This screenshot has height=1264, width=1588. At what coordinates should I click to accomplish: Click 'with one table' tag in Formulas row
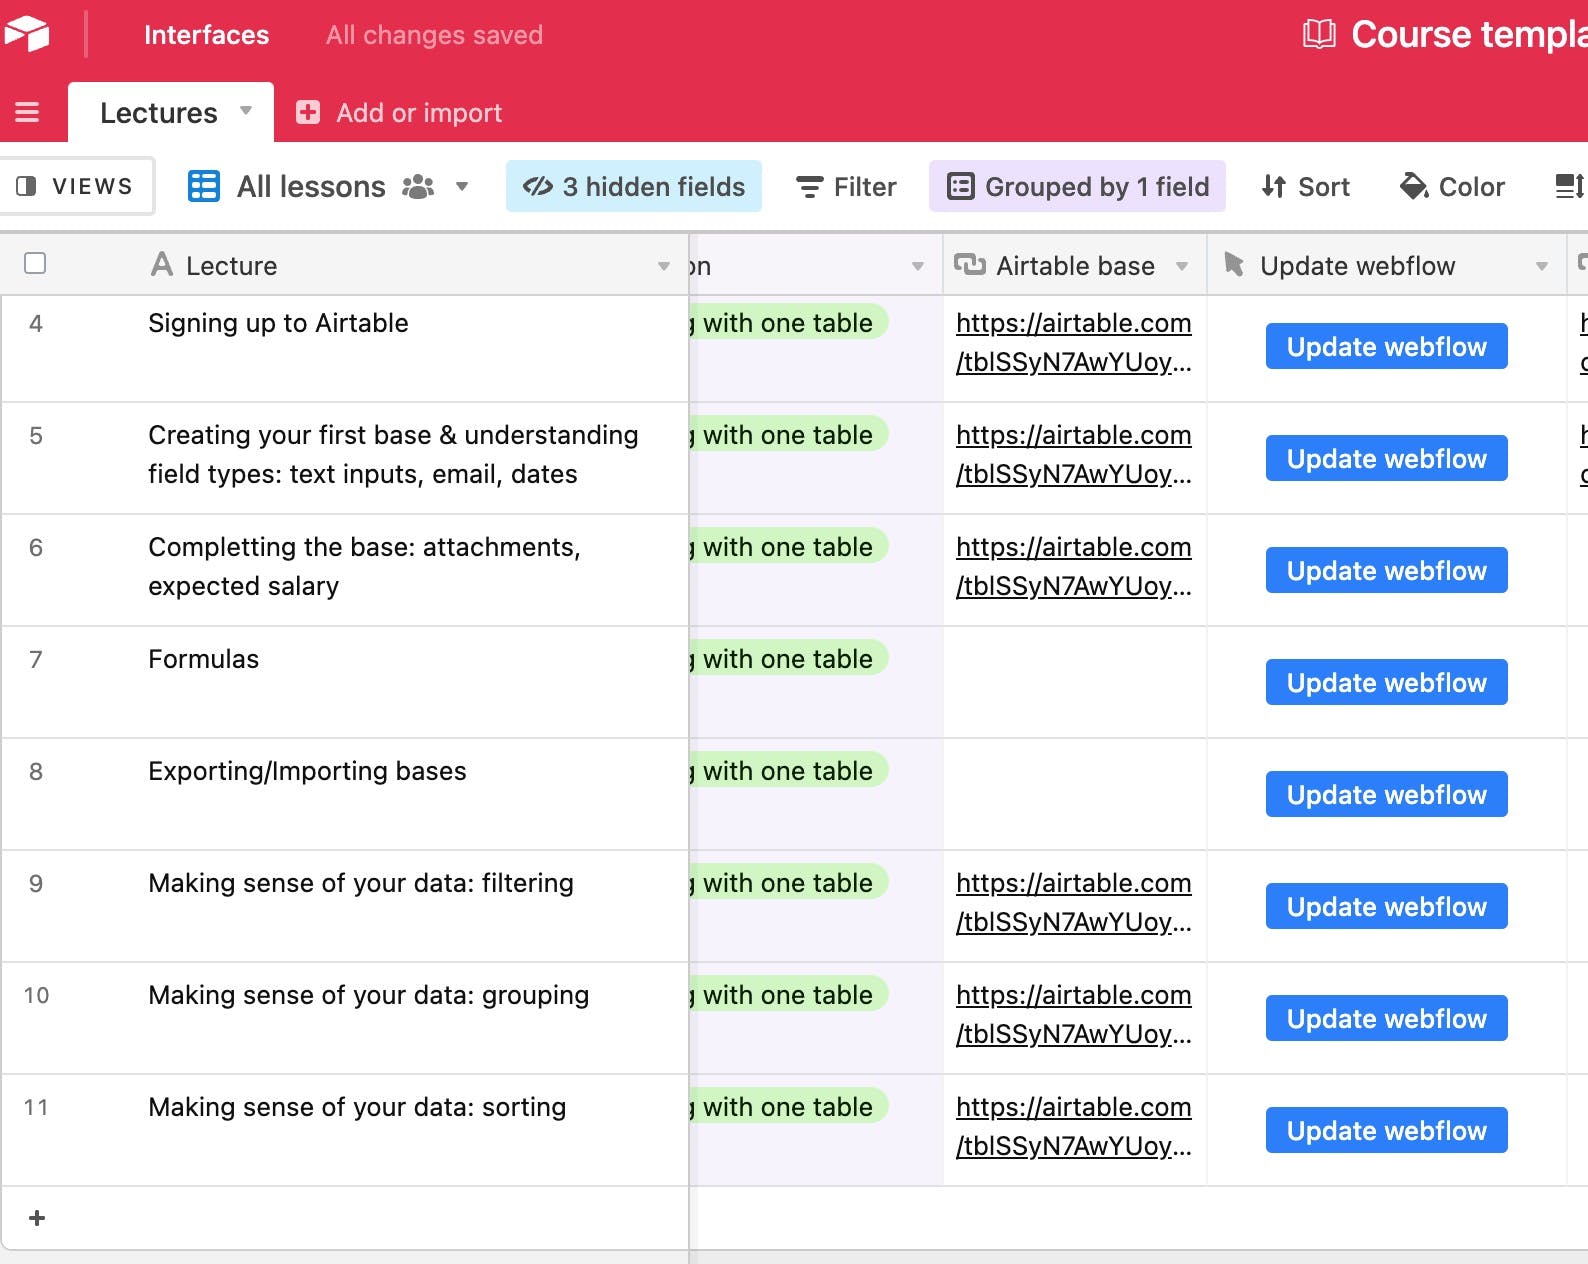[788, 658]
